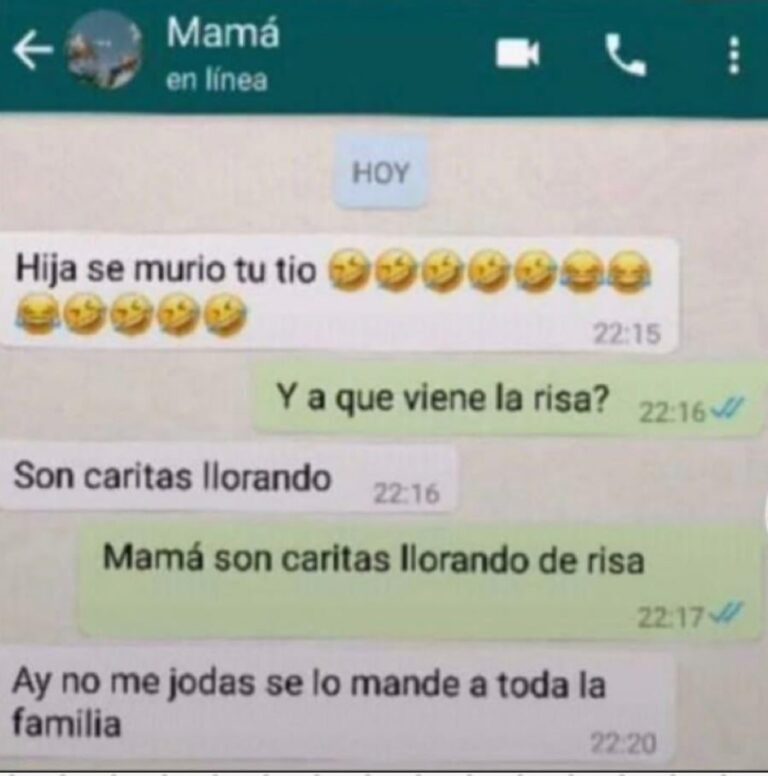
Task: Tap the 'en línea' status text
Action: tap(217, 80)
